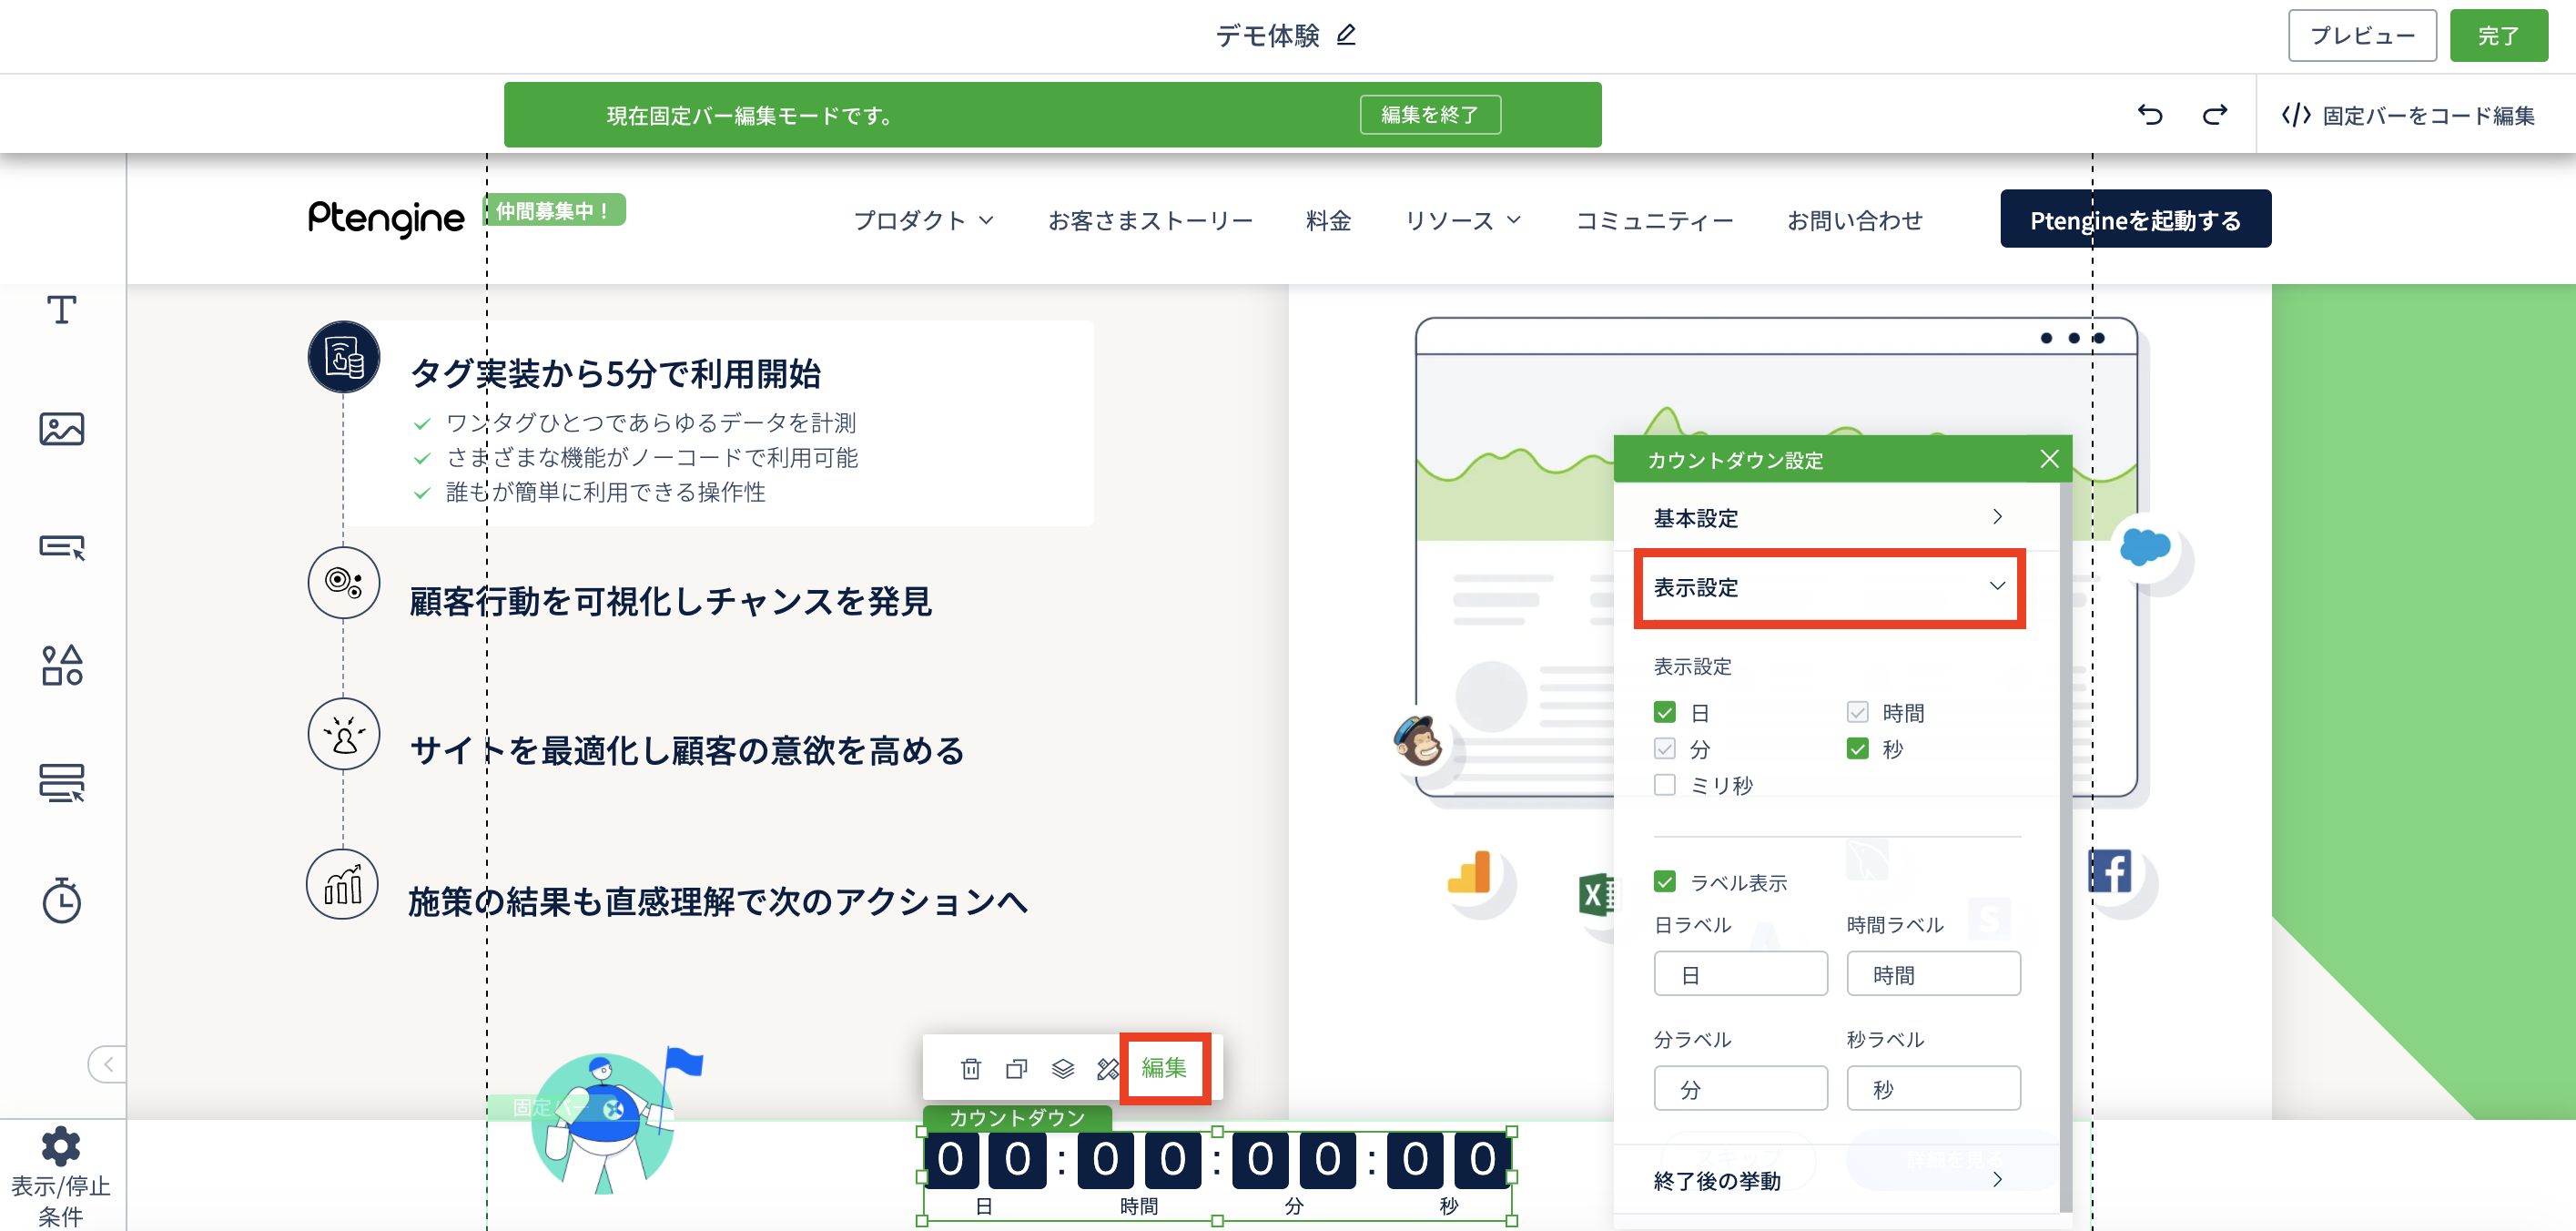
Task: Click the 分ラベル input field
Action: pos(1740,1088)
